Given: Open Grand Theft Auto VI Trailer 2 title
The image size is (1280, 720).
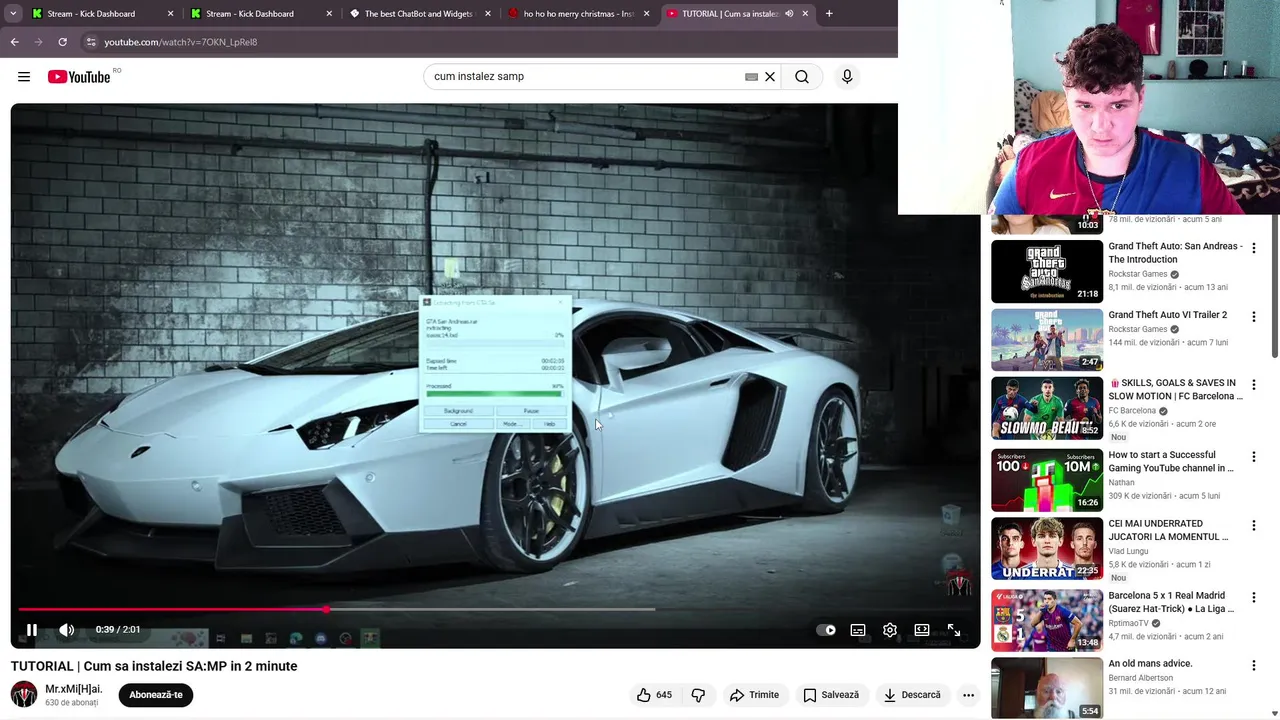Looking at the screenshot, I should click(x=1167, y=315).
